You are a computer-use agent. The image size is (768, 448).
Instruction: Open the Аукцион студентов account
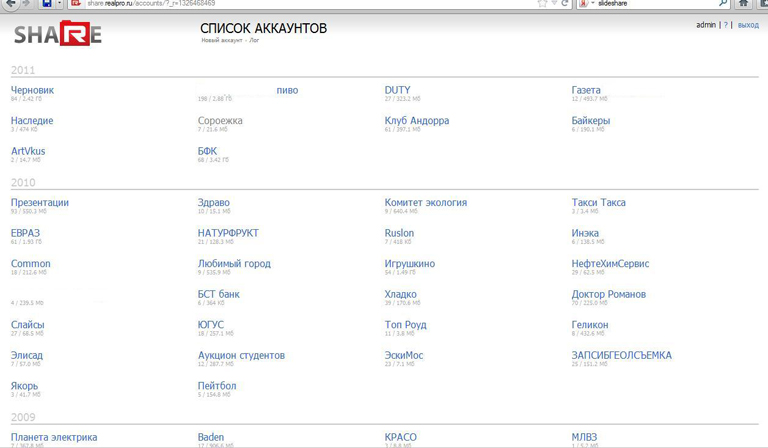point(241,355)
